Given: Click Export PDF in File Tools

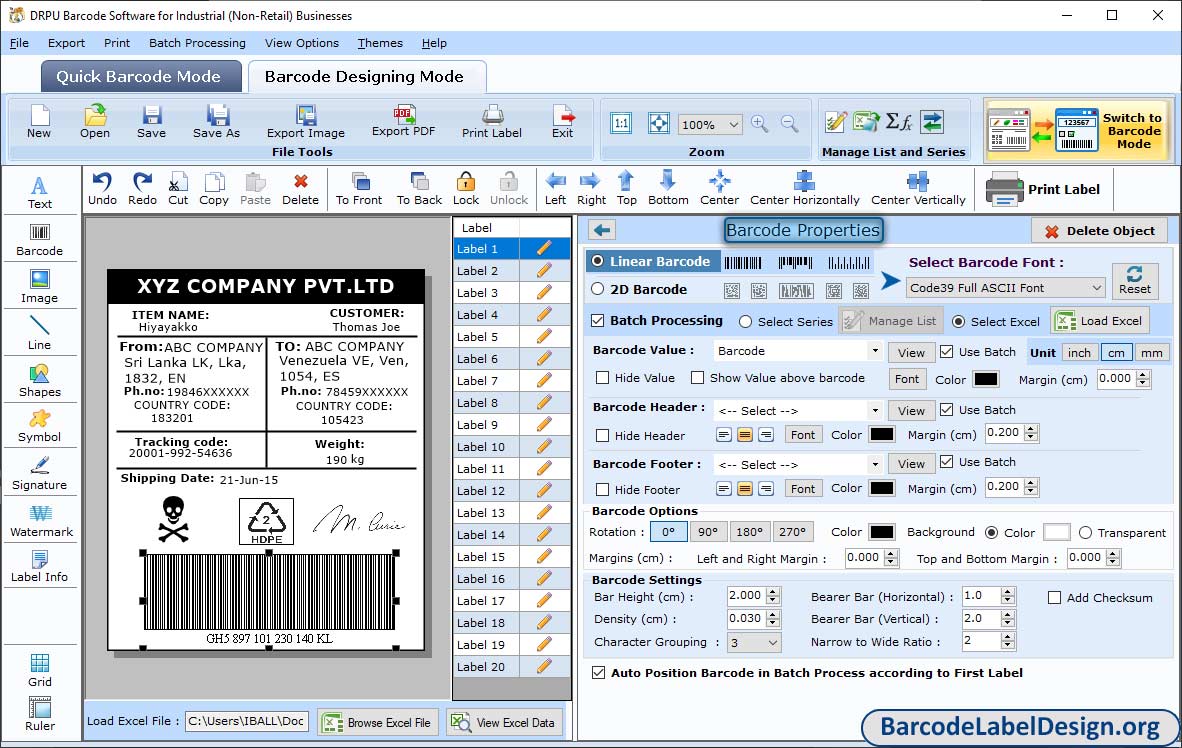Looking at the screenshot, I should (x=403, y=121).
